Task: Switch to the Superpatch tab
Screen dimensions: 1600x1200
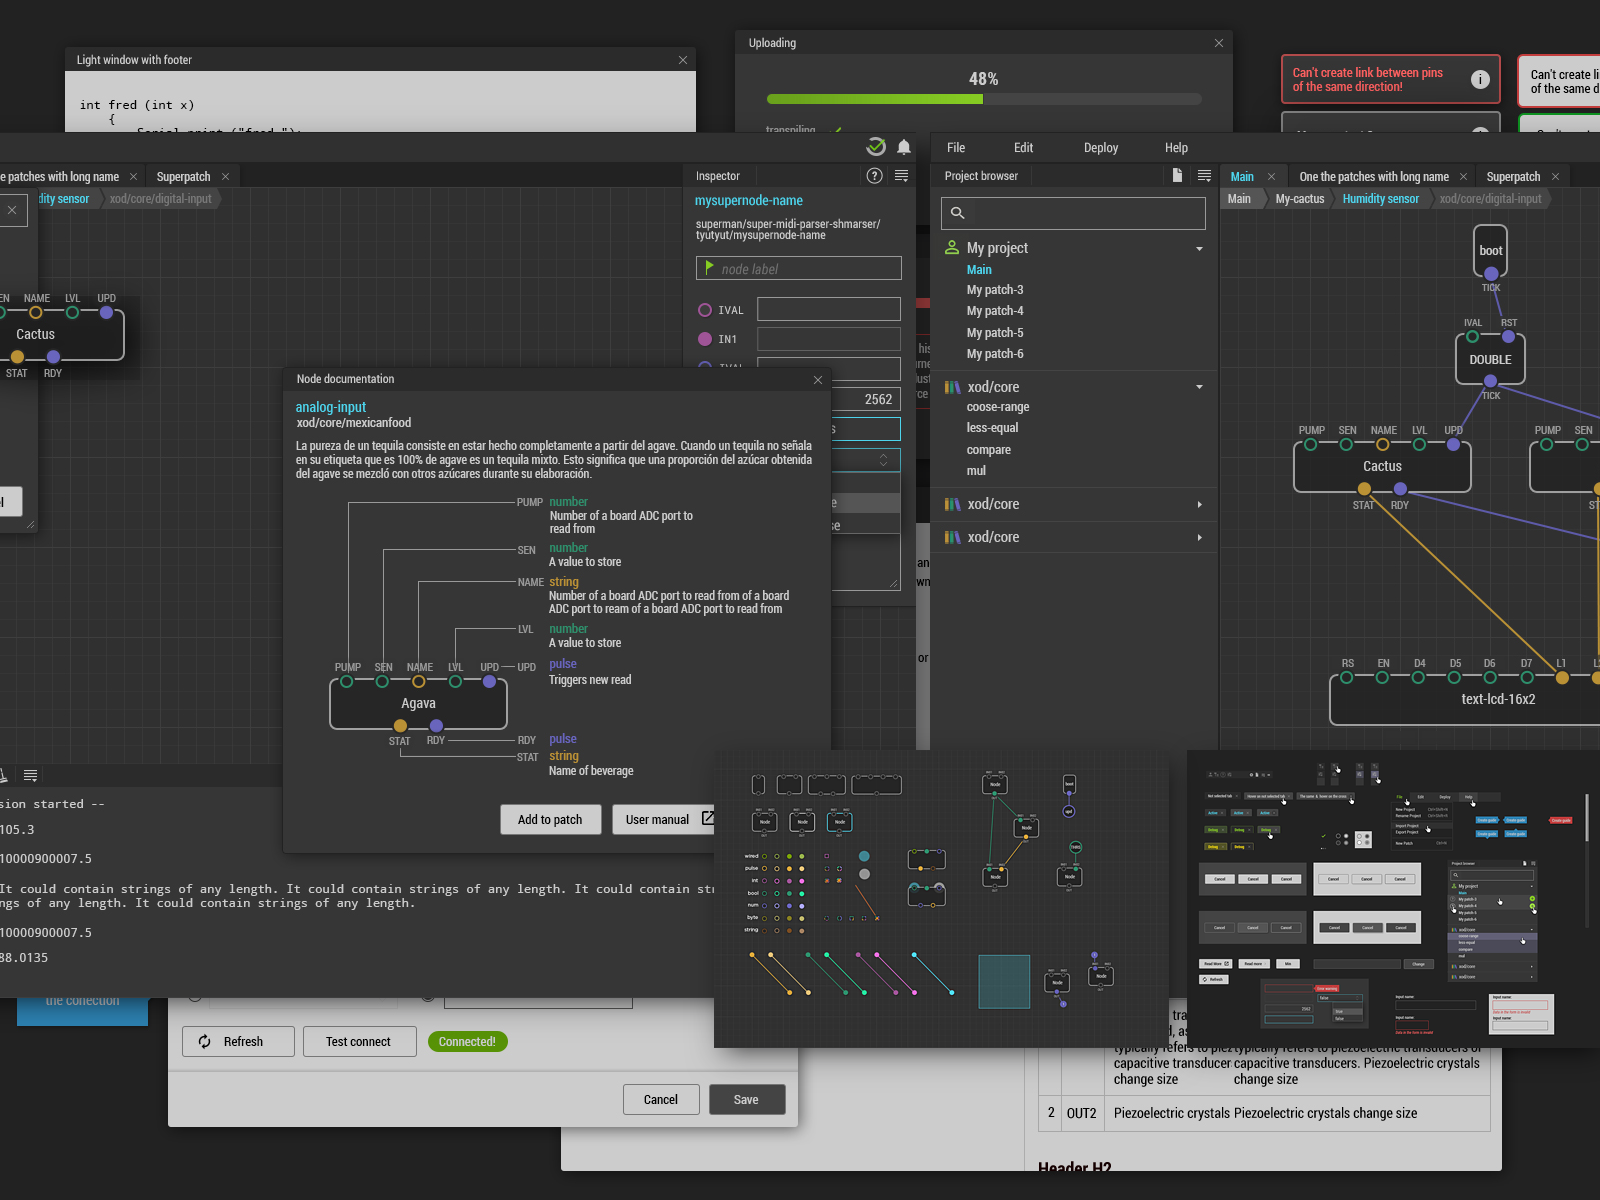Action: coord(1515,175)
